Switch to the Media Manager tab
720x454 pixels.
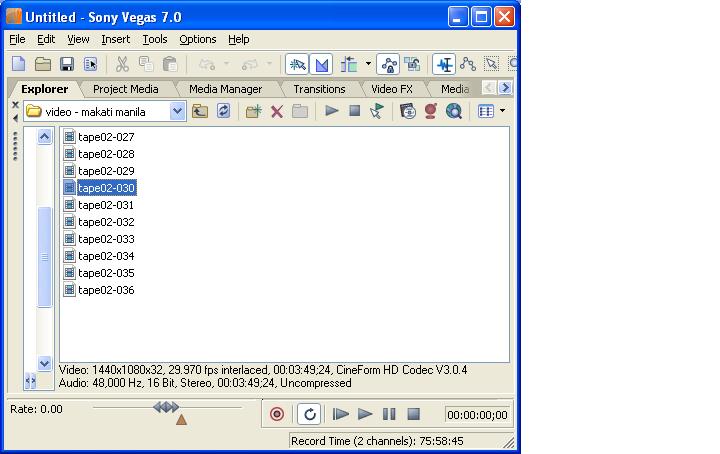point(225,89)
